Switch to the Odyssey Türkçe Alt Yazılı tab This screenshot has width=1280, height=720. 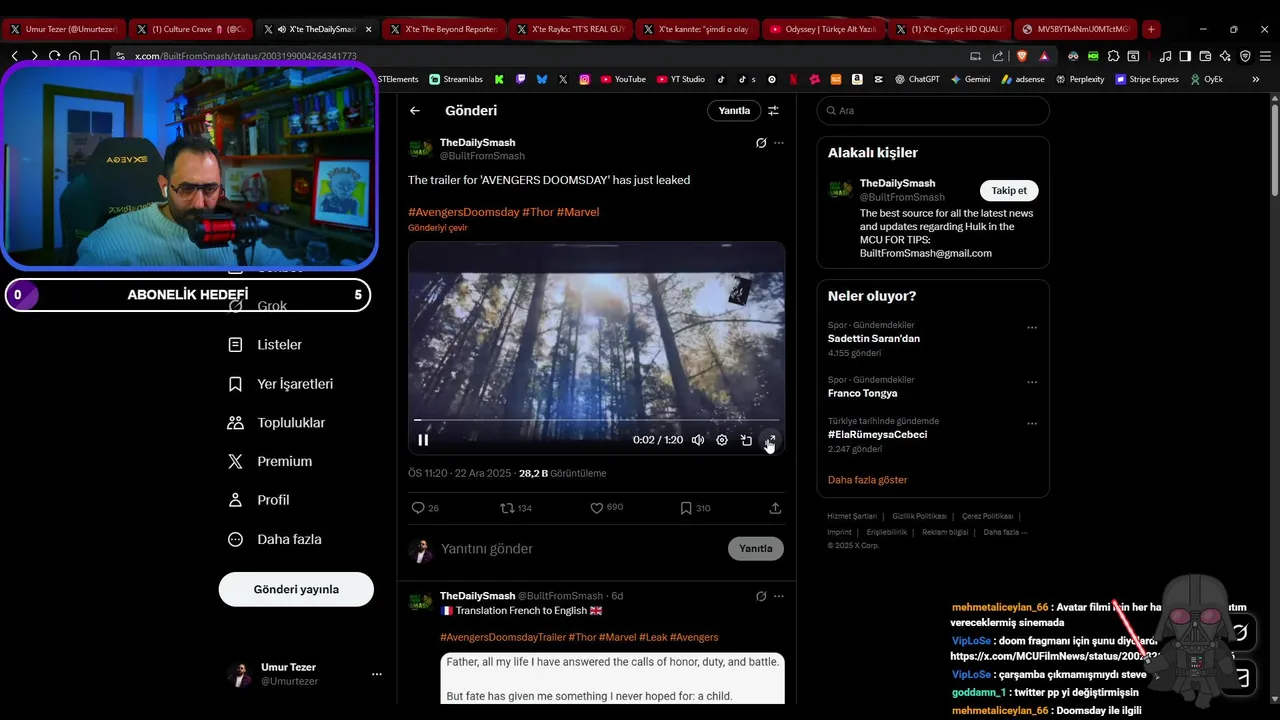click(823, 29)
